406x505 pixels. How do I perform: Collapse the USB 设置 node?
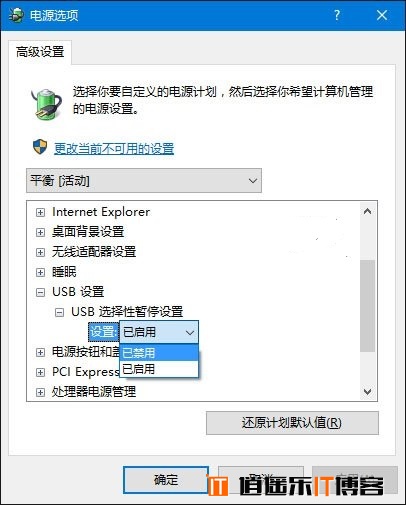[x=40, y=293]
